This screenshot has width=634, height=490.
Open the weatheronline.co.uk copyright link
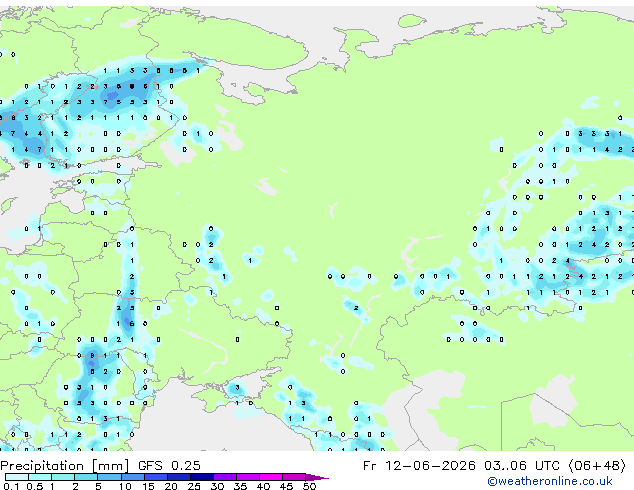pos(550,481)
